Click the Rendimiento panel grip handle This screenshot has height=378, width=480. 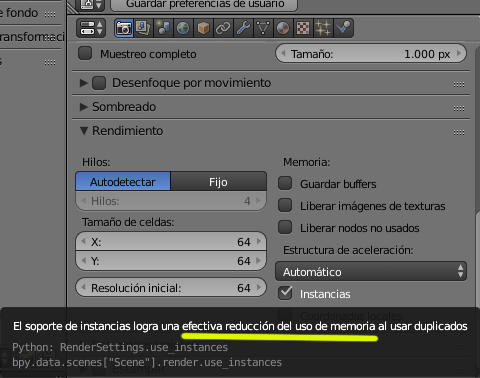click(459, 132)
